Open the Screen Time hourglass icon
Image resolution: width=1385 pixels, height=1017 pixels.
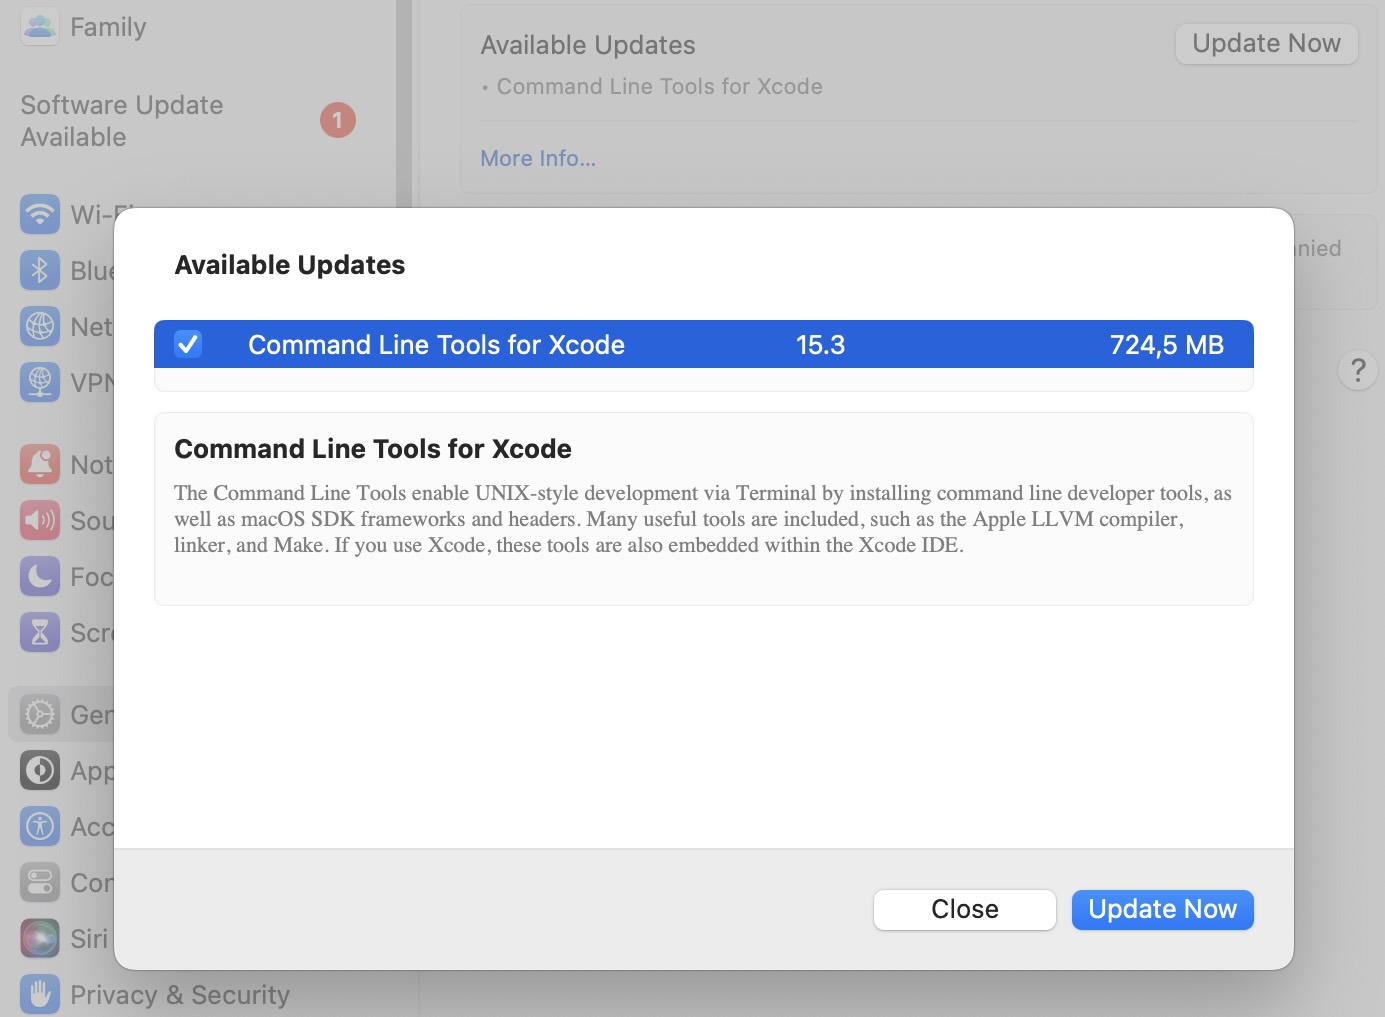39,632
